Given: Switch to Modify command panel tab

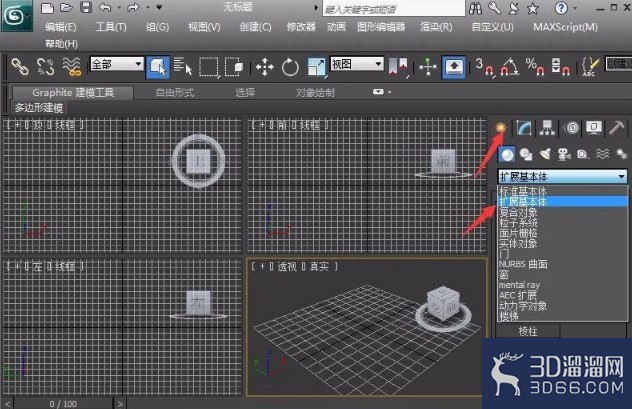Looking at the screenshot, I should [x=524, y=128].
